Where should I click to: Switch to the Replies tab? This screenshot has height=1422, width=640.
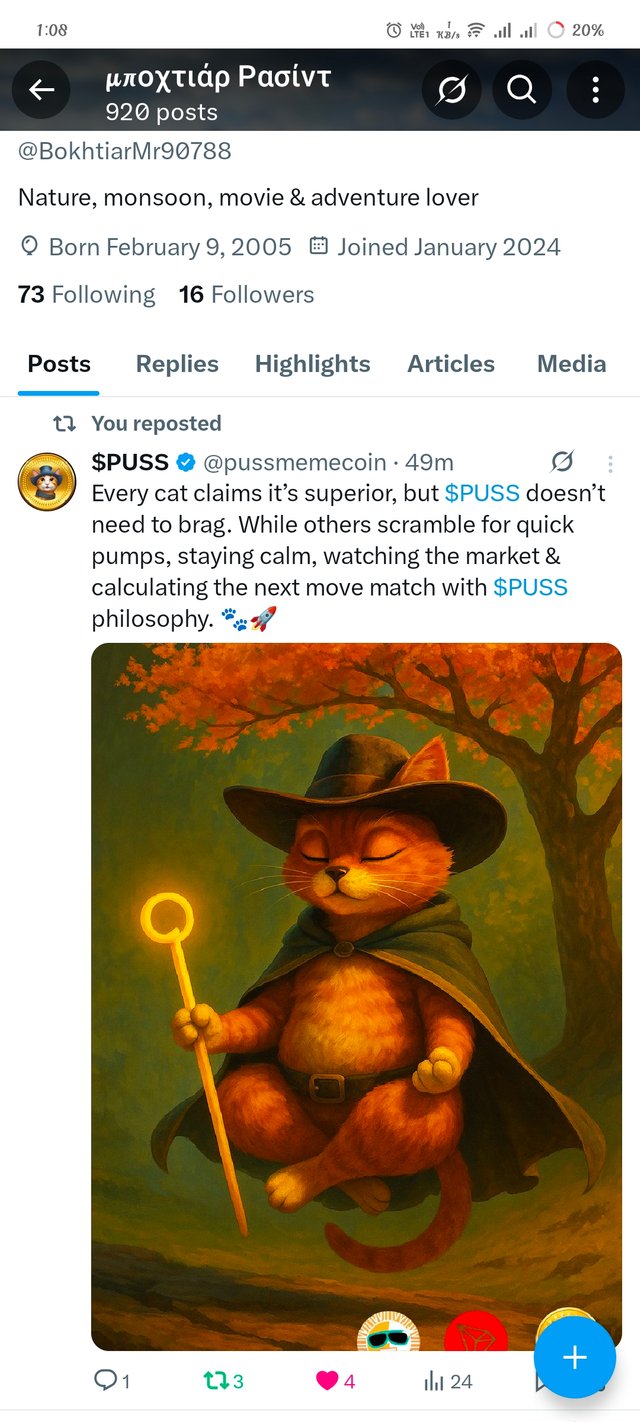point(177,364)
